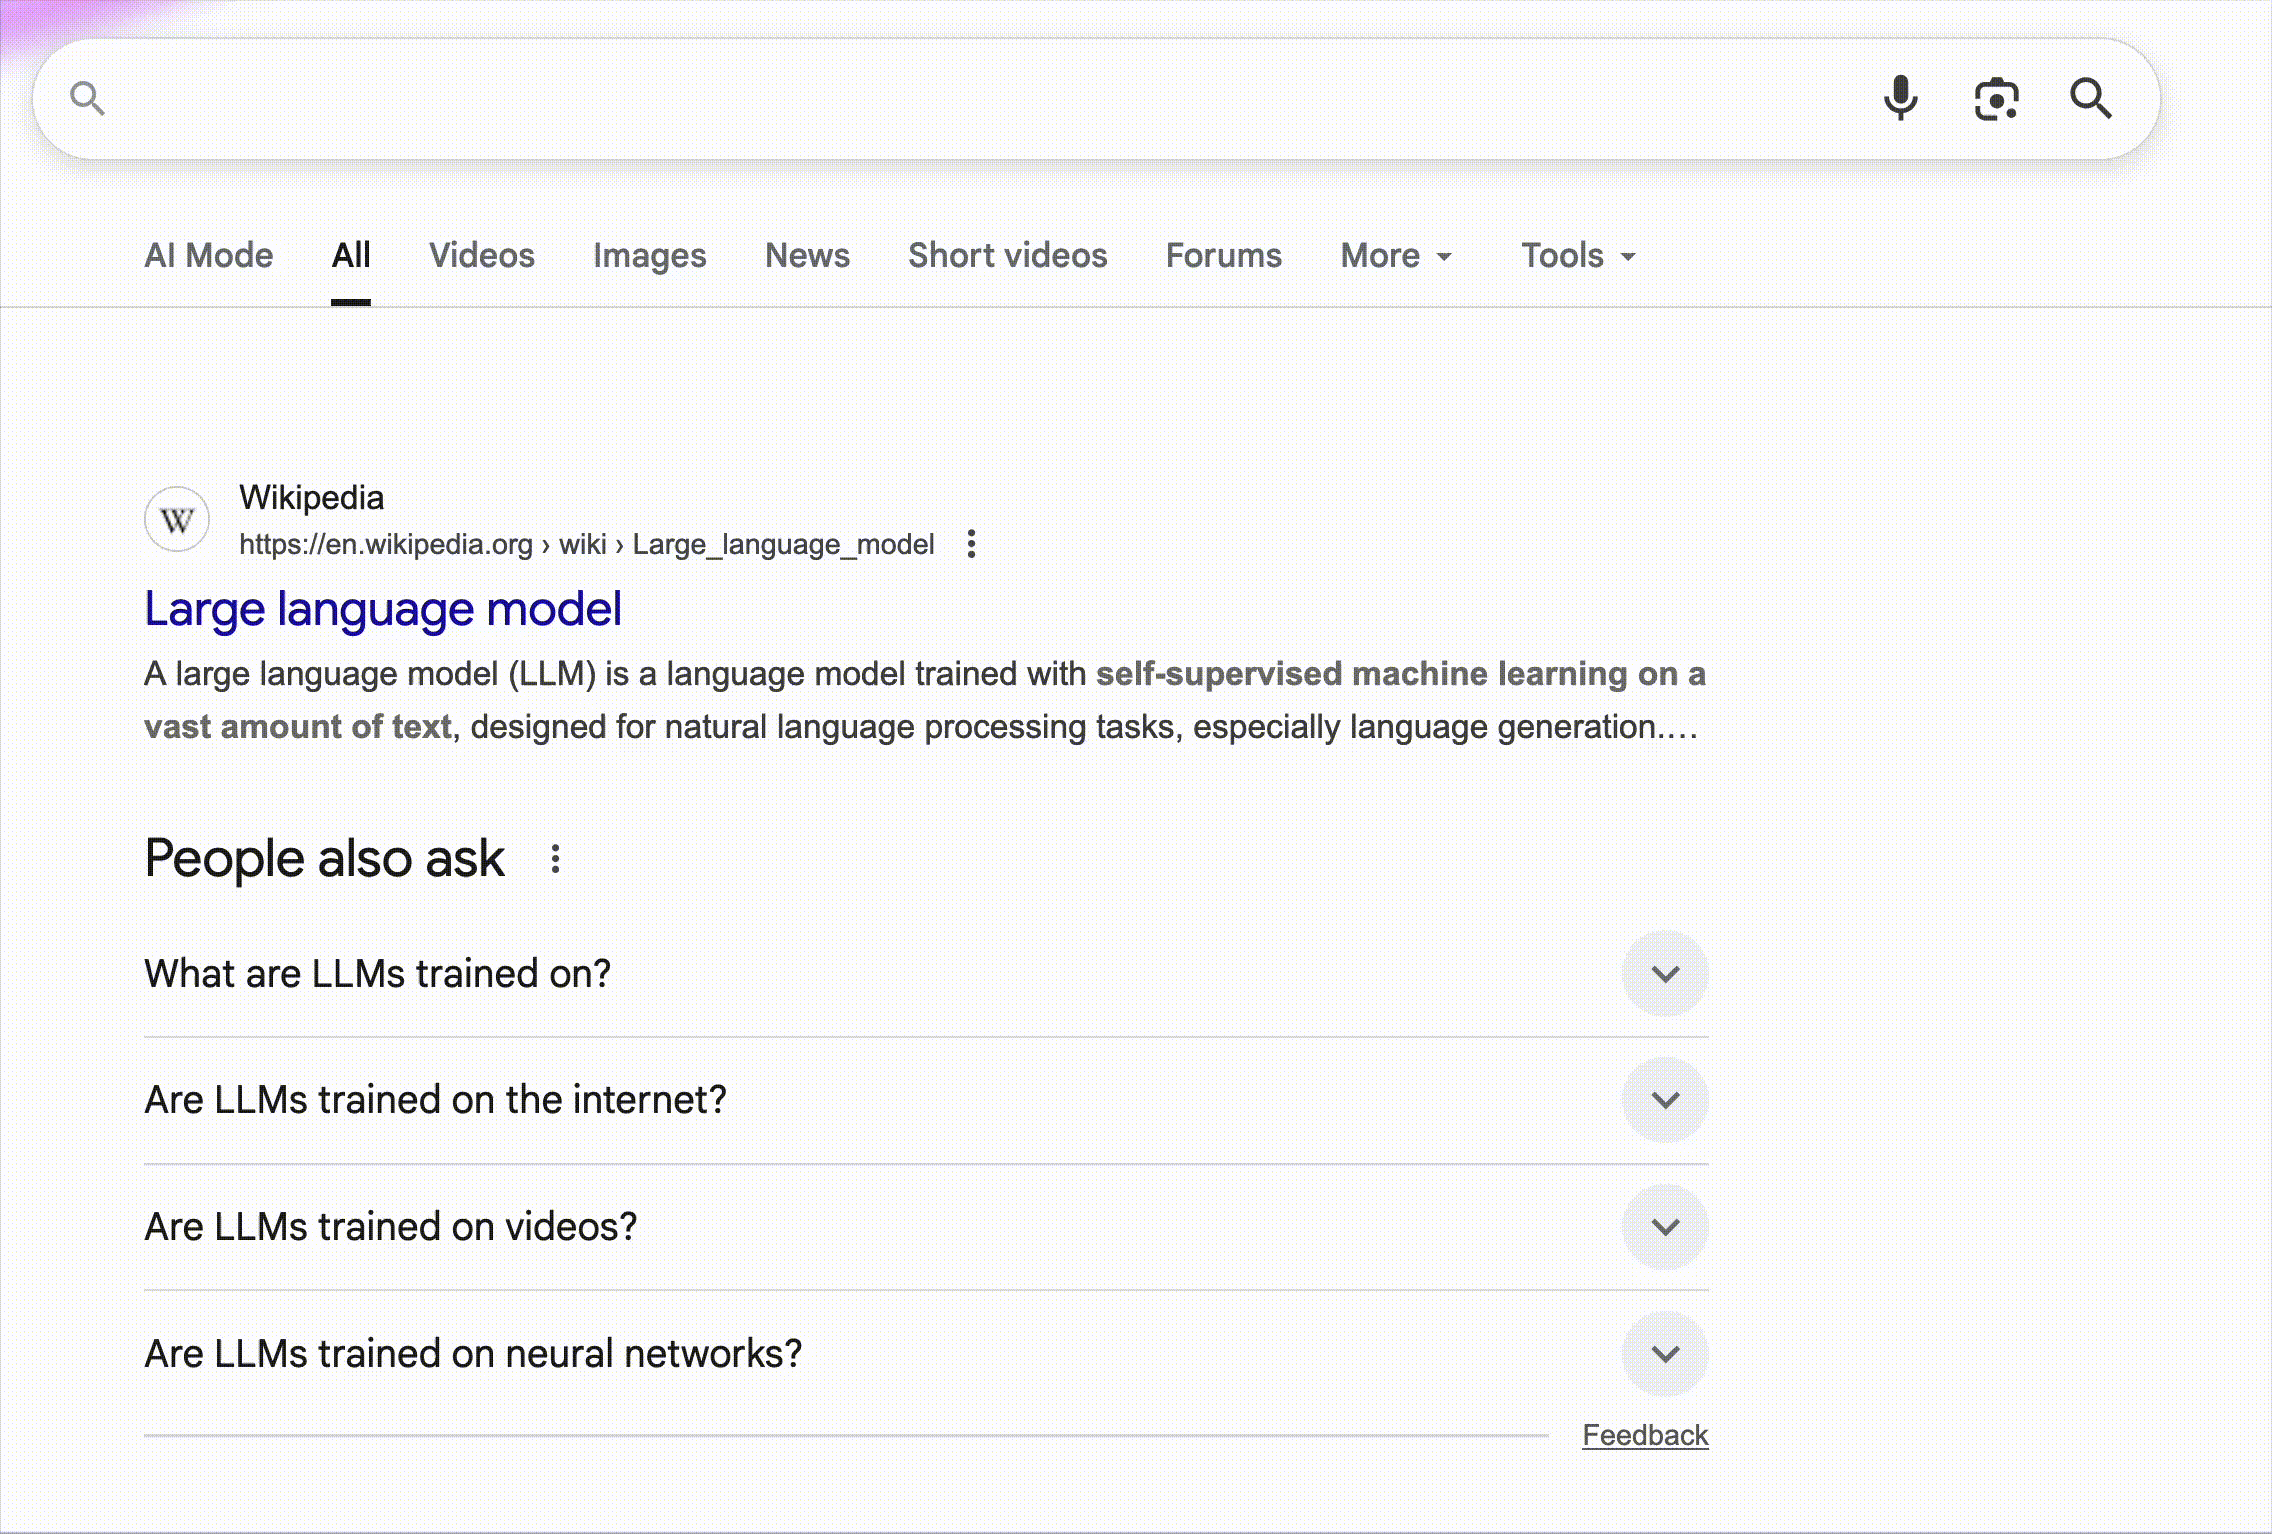Expand "Are LLMs trained on videos?" question
This screenshot has height=1534, width=2272.
pyautogui.click(x=1664, y=1227)
